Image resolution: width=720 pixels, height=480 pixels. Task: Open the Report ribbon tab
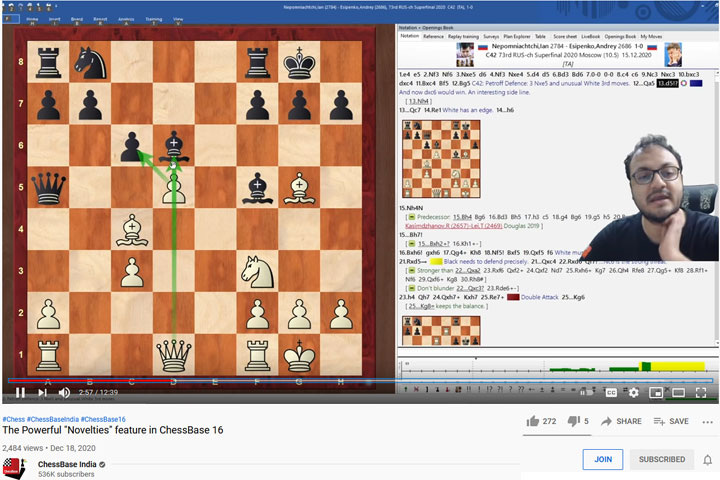coord(100,20)
